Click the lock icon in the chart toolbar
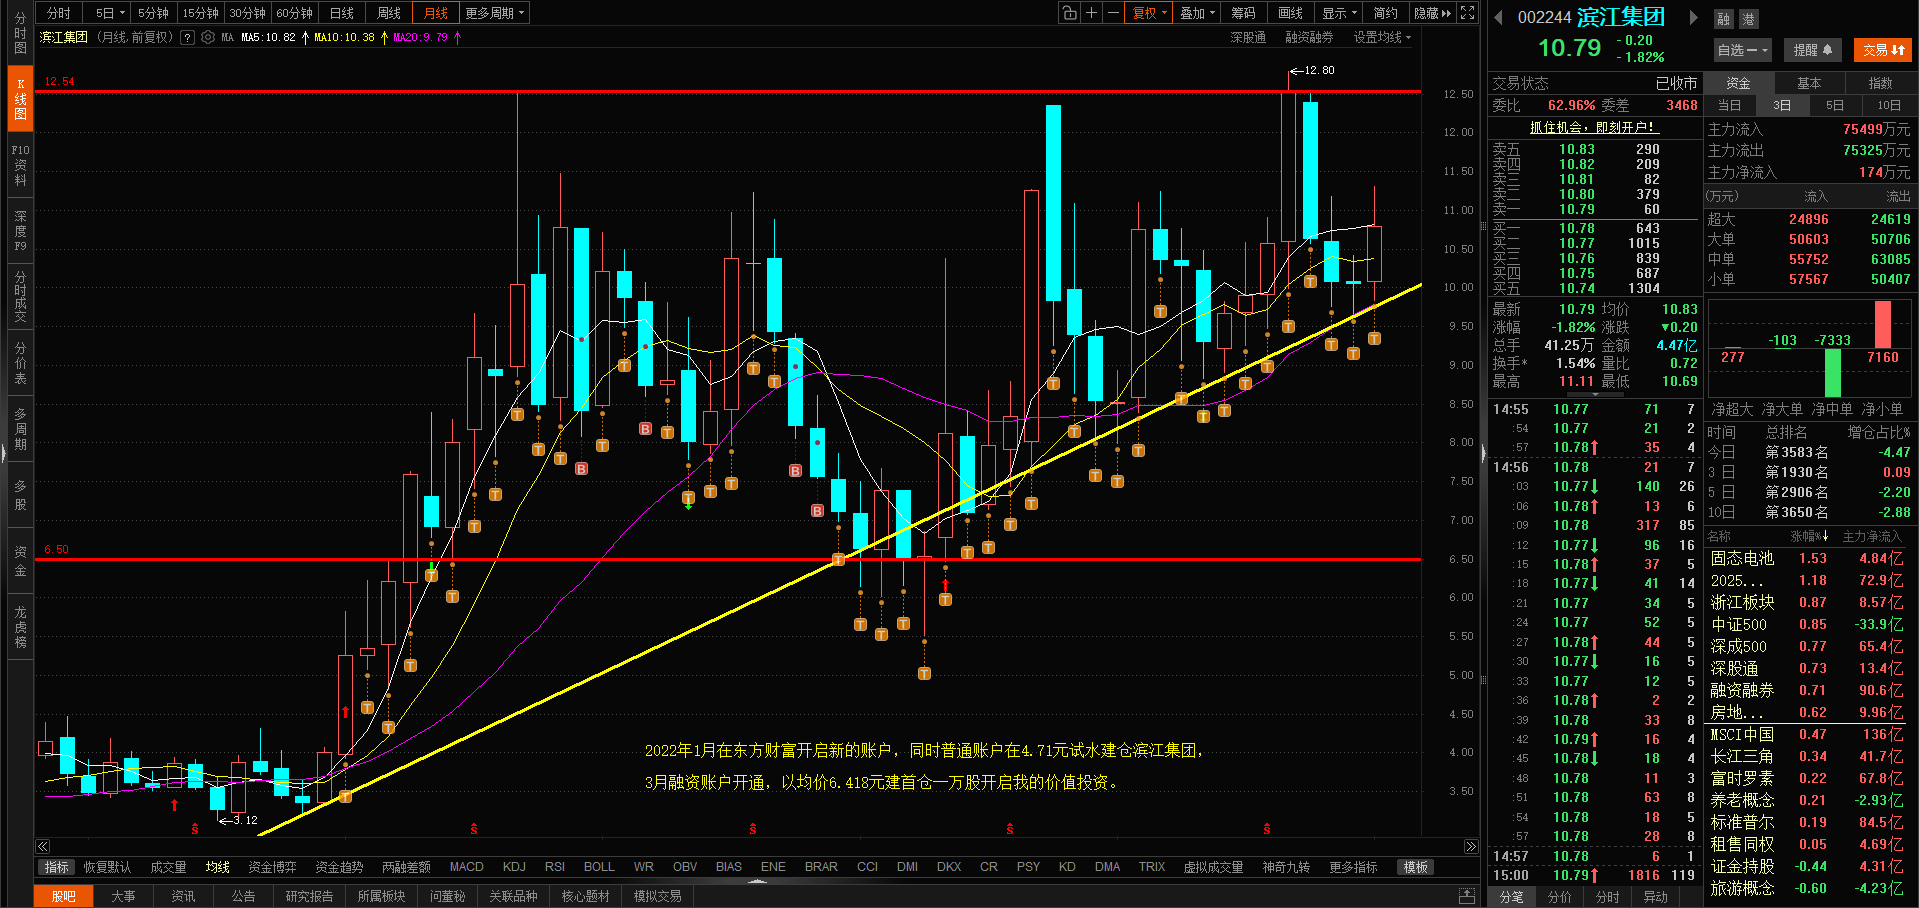1919x908 pixels. [1069, 13]
